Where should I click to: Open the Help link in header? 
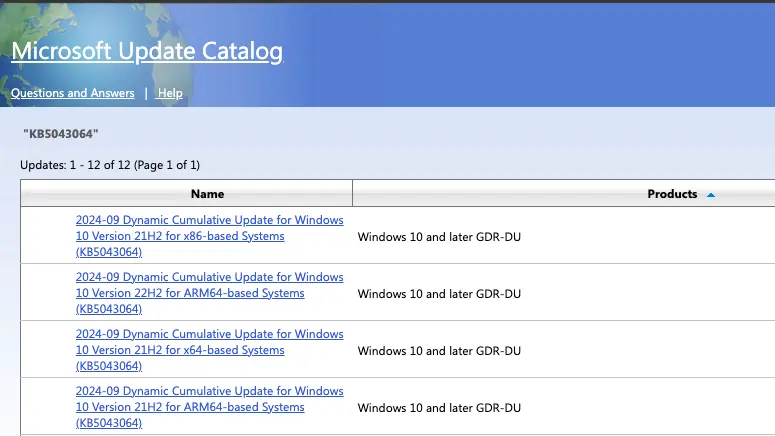click(170, 93)
